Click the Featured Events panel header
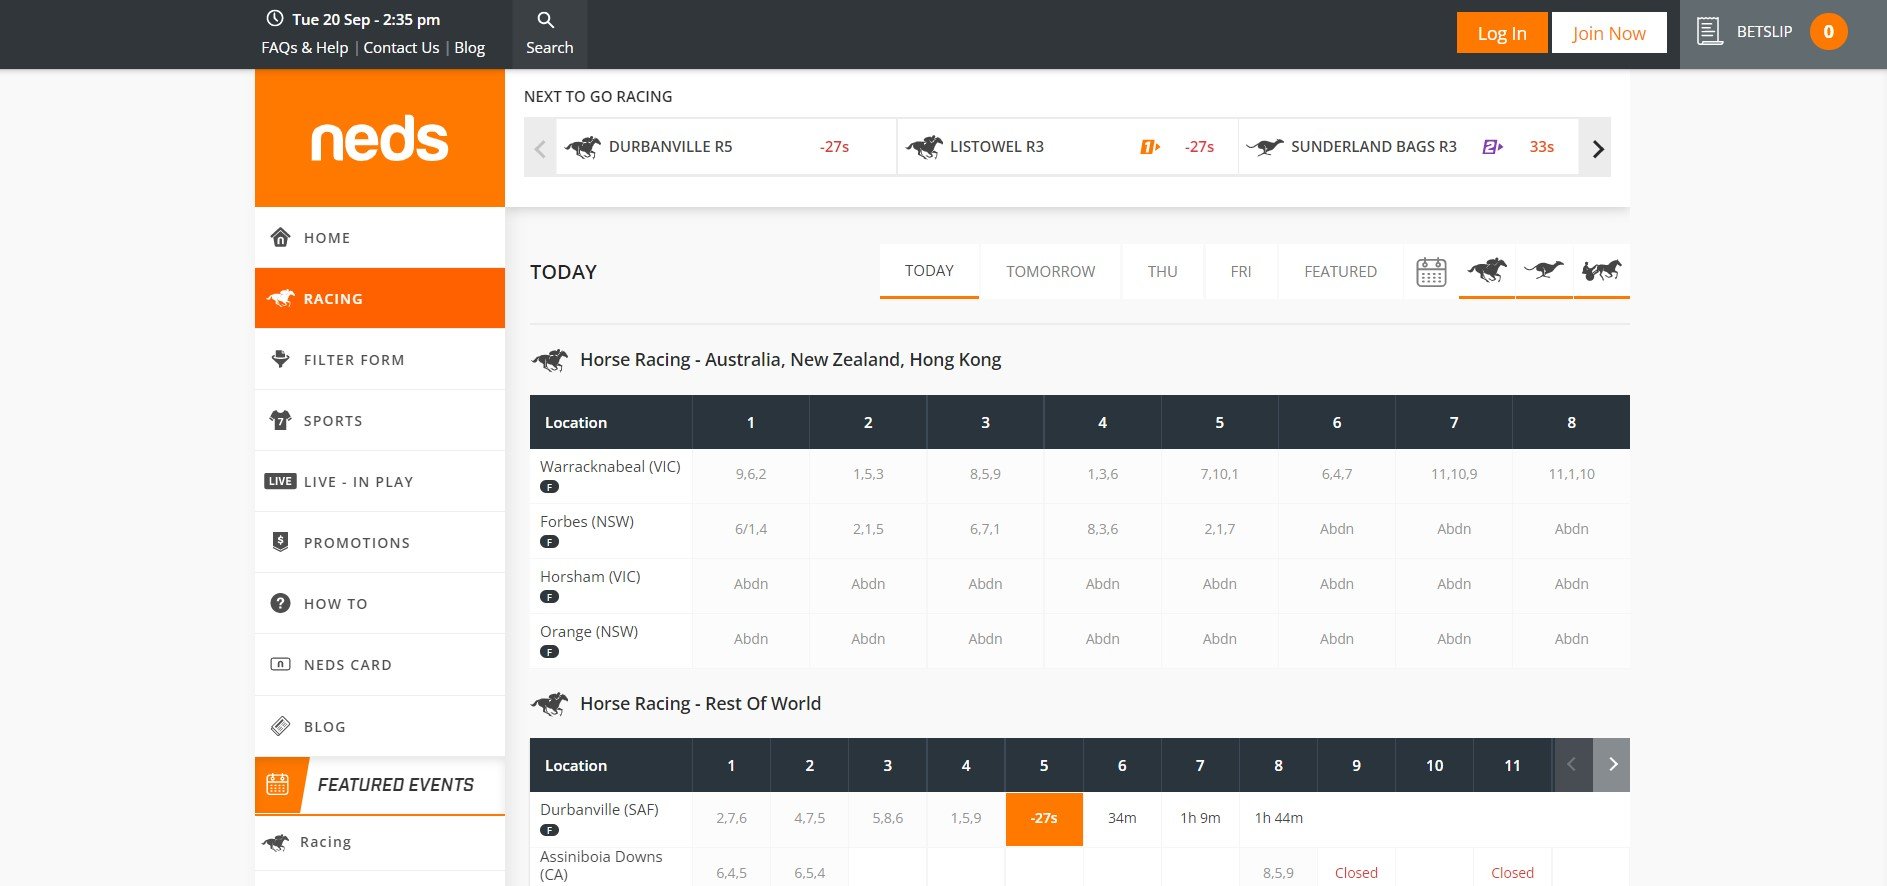1887x886 pixels. (x=380, y=785)
